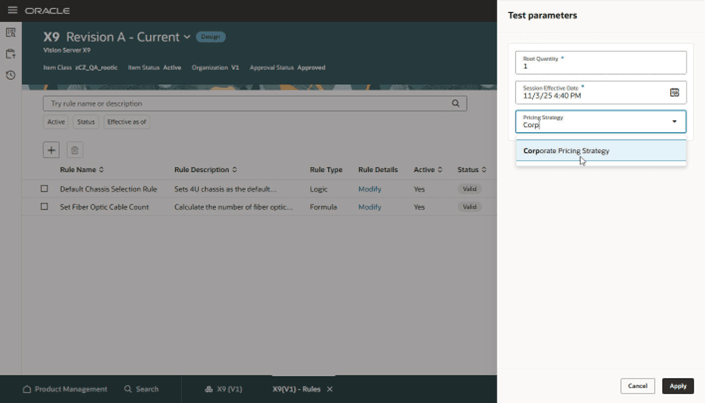Click the Logic rule type cell
Viewport: 705px width, 403px height.
pyautogui.click(x=318, y=189)
